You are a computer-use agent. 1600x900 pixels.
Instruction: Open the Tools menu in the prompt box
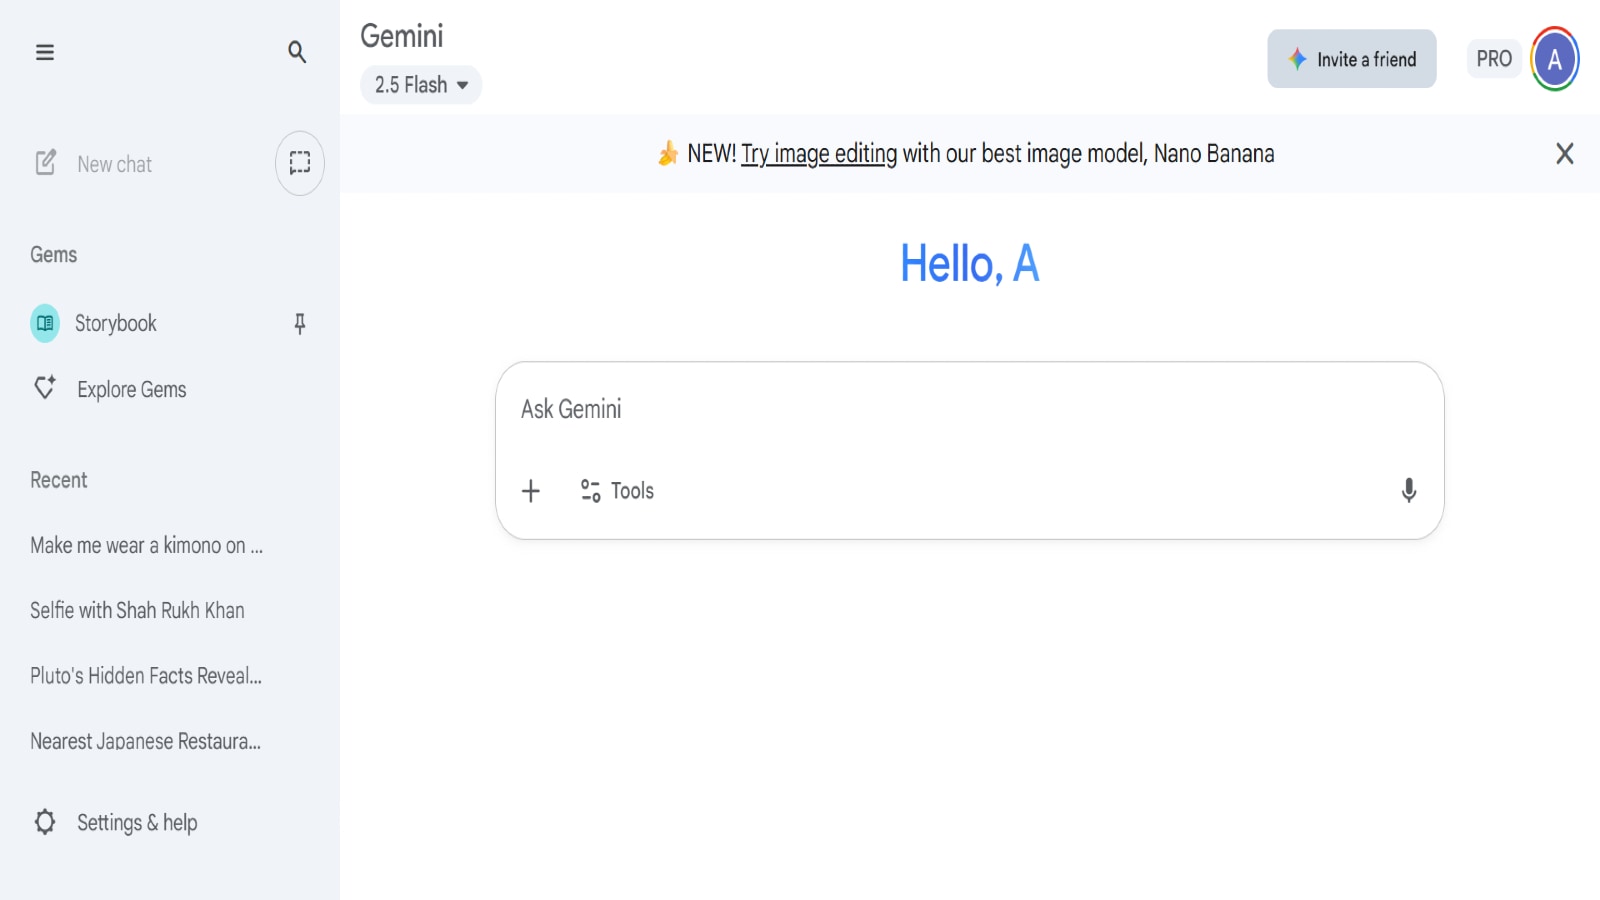click(617, 490)
